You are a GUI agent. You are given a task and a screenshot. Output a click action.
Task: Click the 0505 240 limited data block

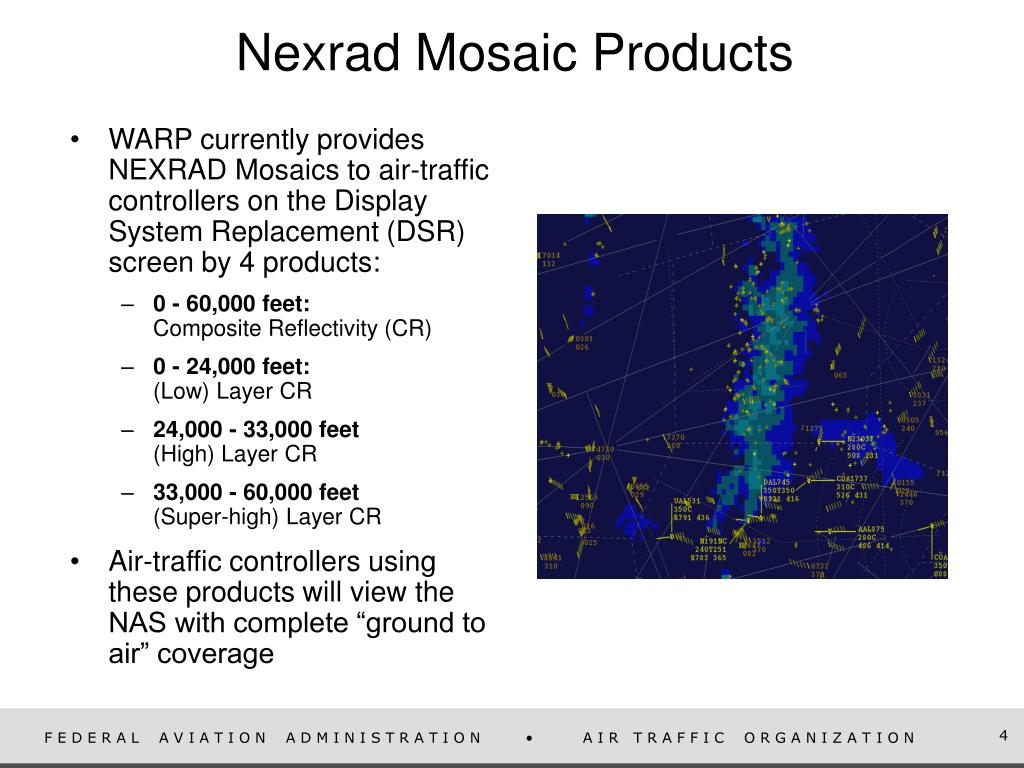coord(908,424)
